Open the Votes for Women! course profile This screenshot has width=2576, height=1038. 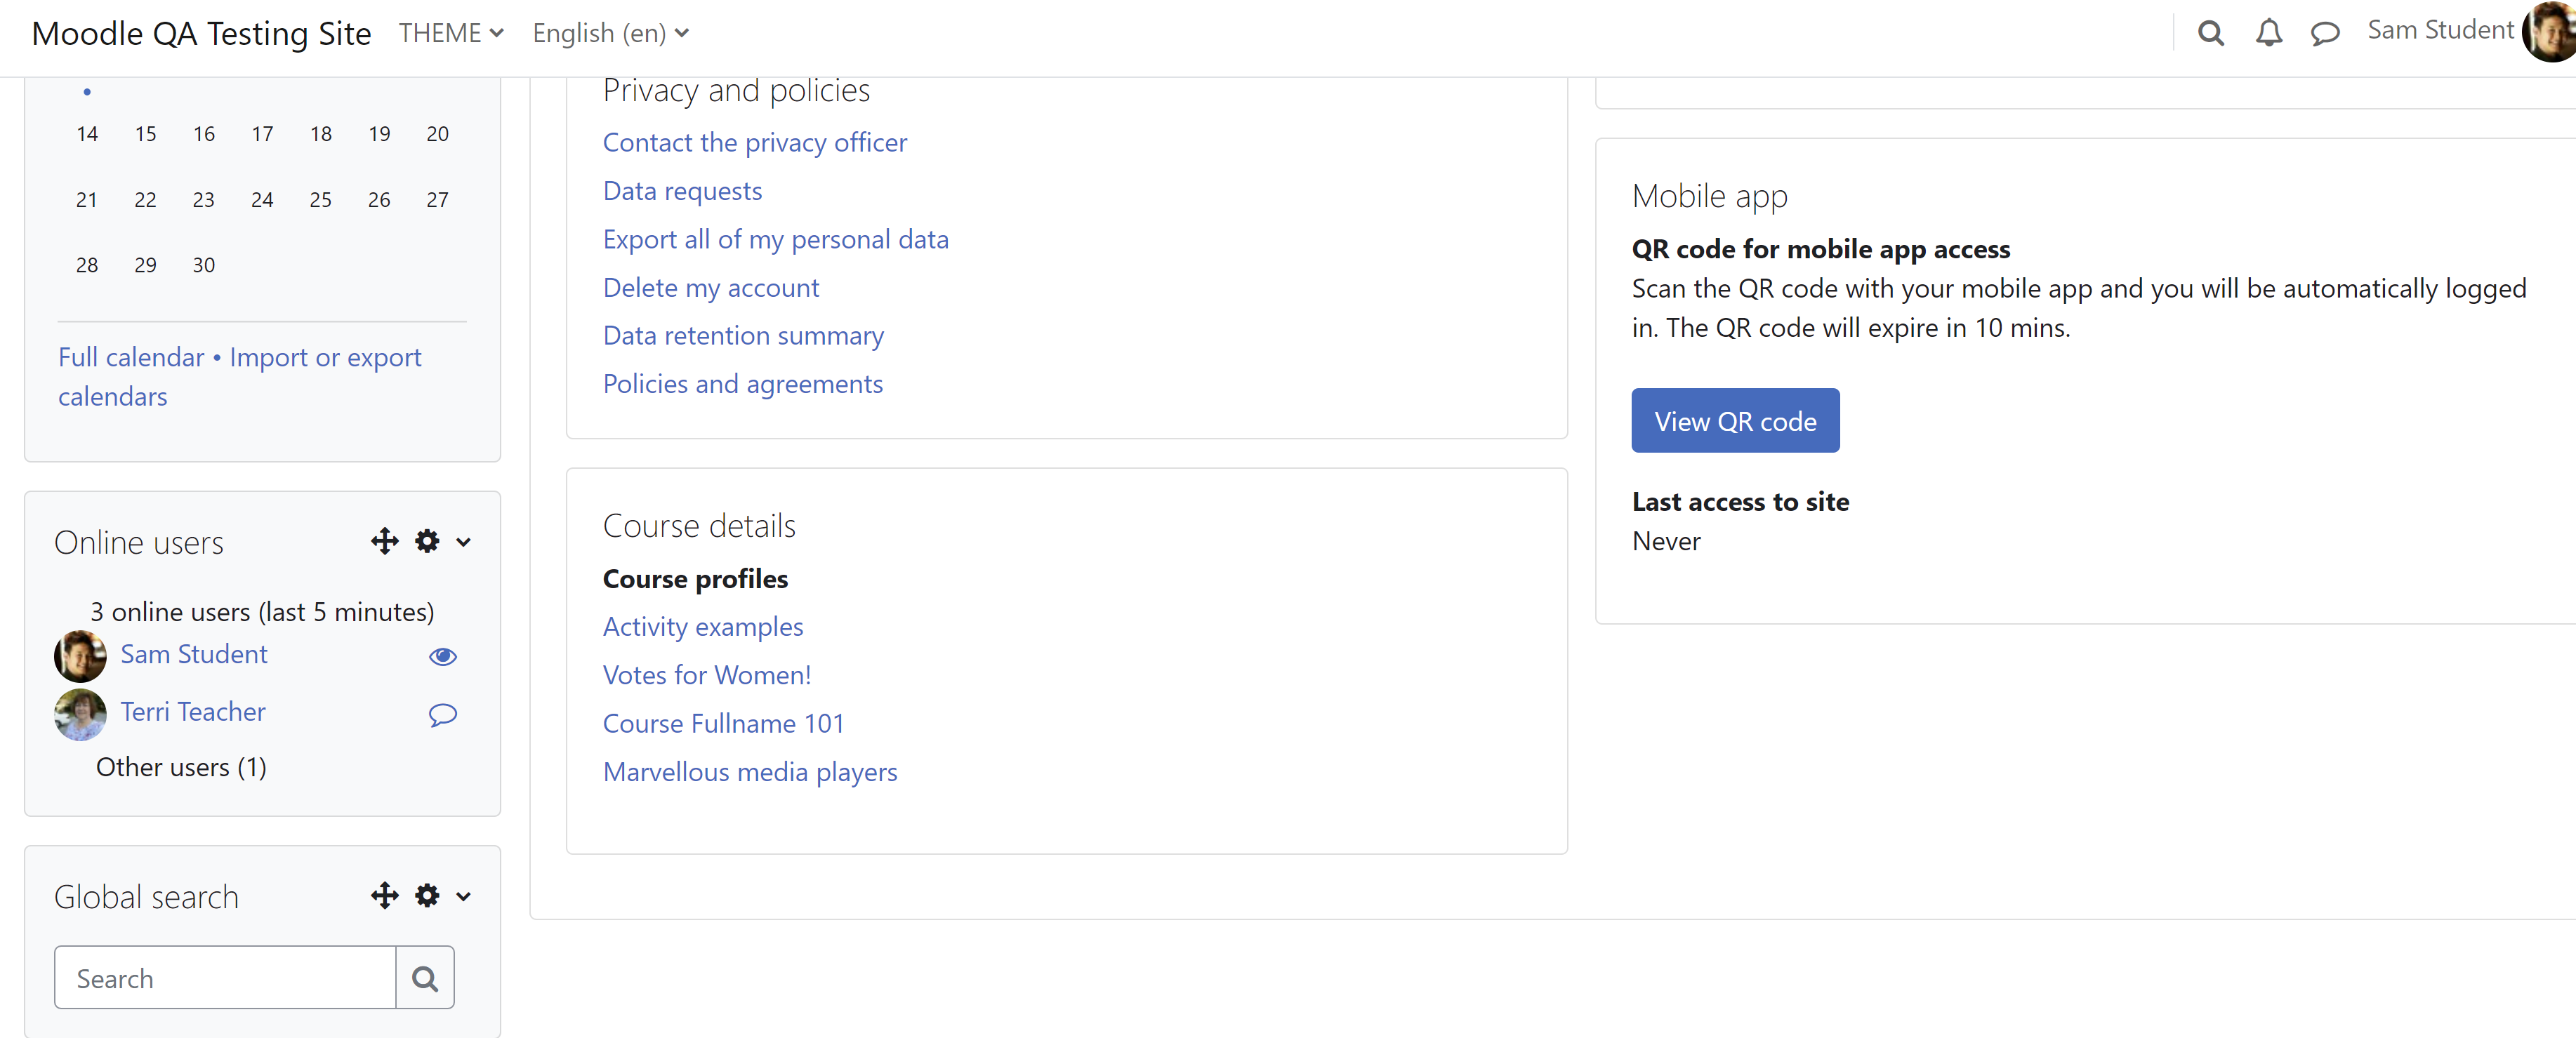[707, 675]
